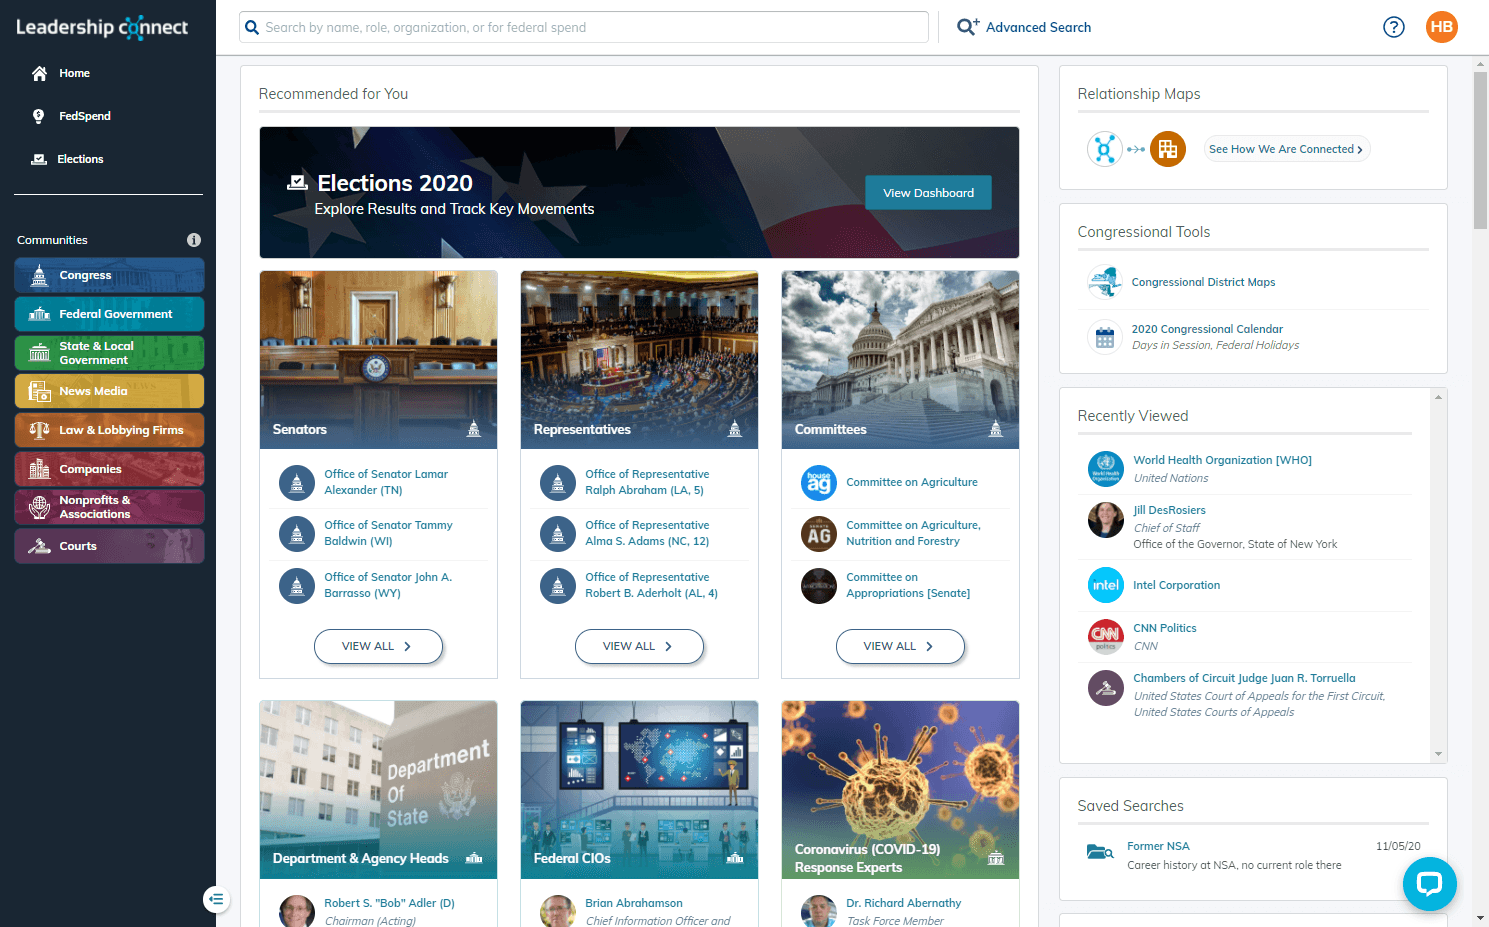Open Representative Alma S. Adams link

pos(647,533)
